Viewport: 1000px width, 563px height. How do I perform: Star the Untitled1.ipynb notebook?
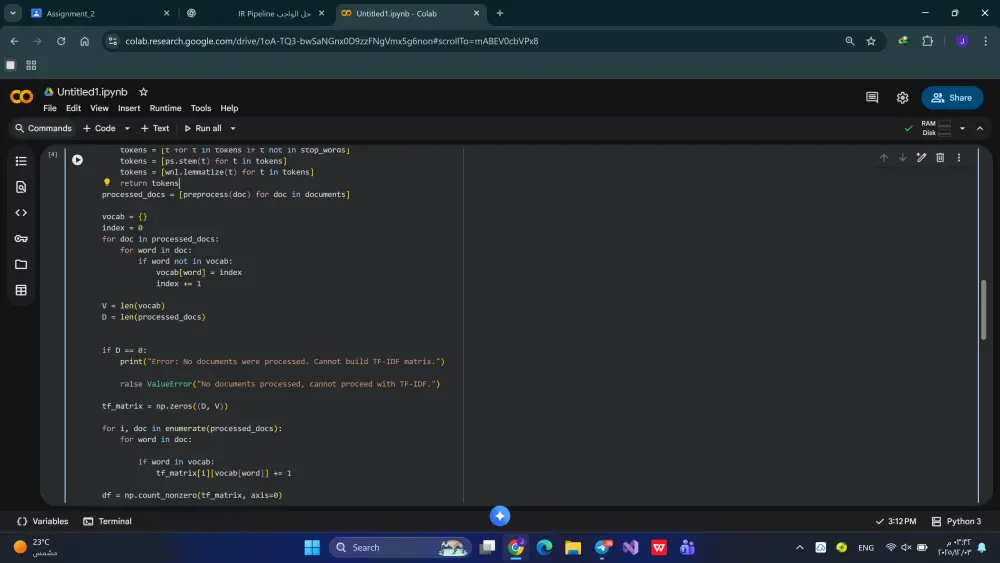(x=143, y=92)
